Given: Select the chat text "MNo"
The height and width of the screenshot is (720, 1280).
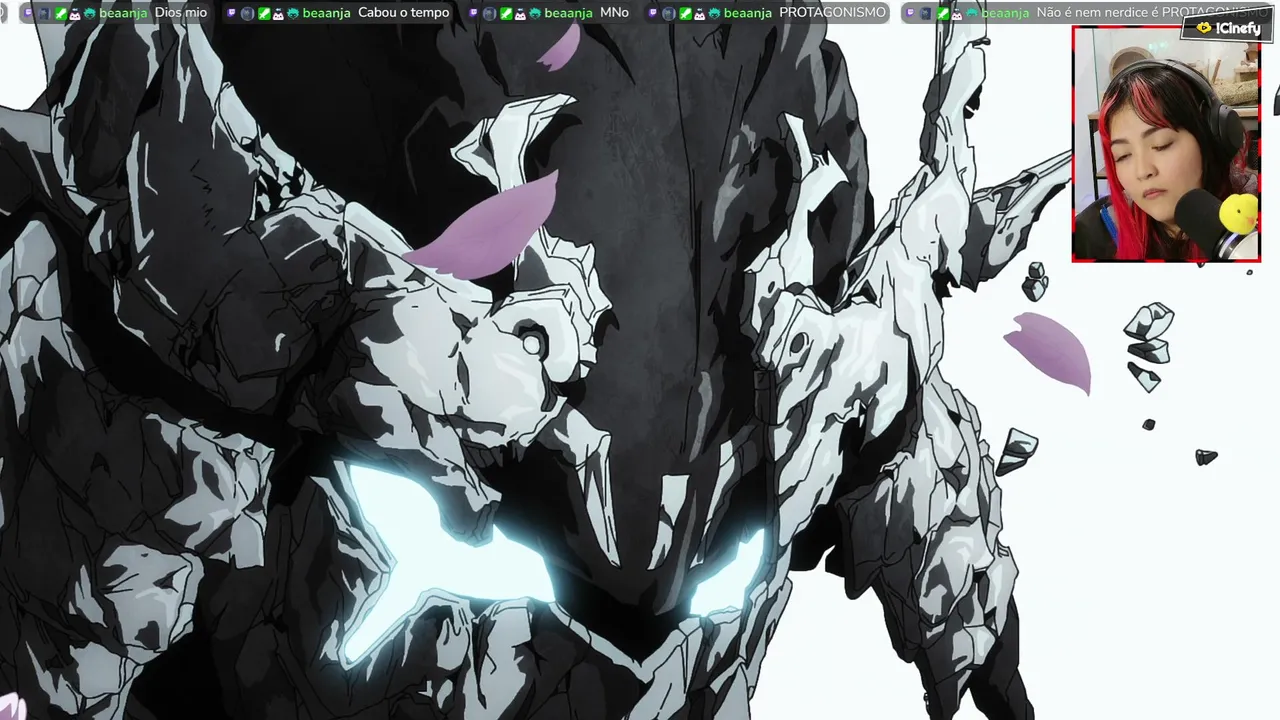Looking at the screenshot, I should click(x=614, y=13).
